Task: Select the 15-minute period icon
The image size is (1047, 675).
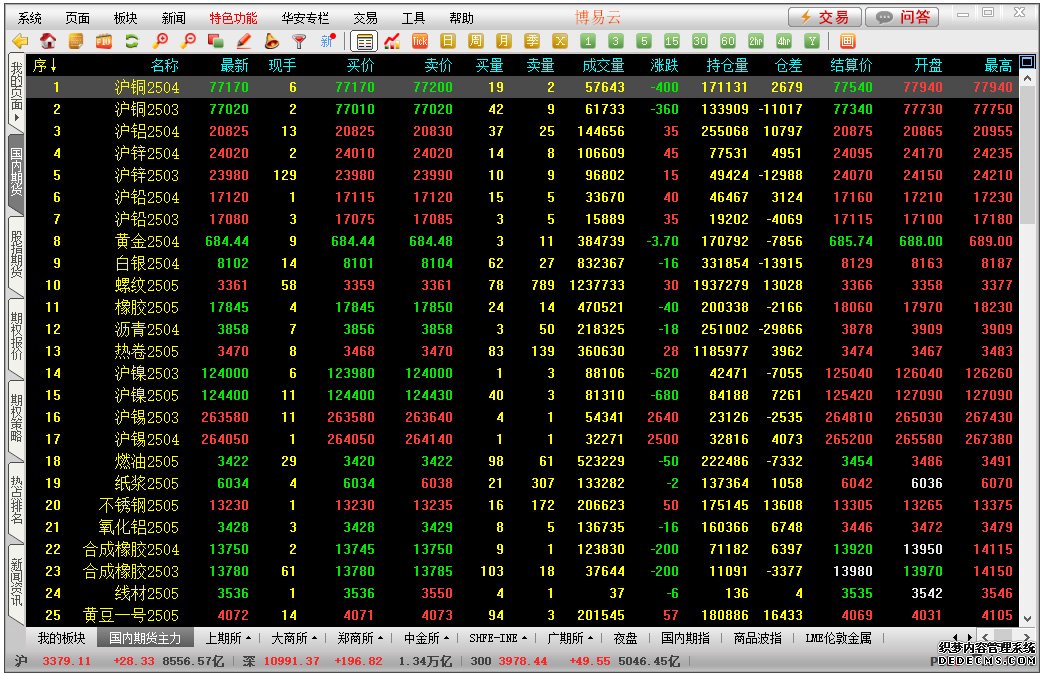Action: [671, 41]
